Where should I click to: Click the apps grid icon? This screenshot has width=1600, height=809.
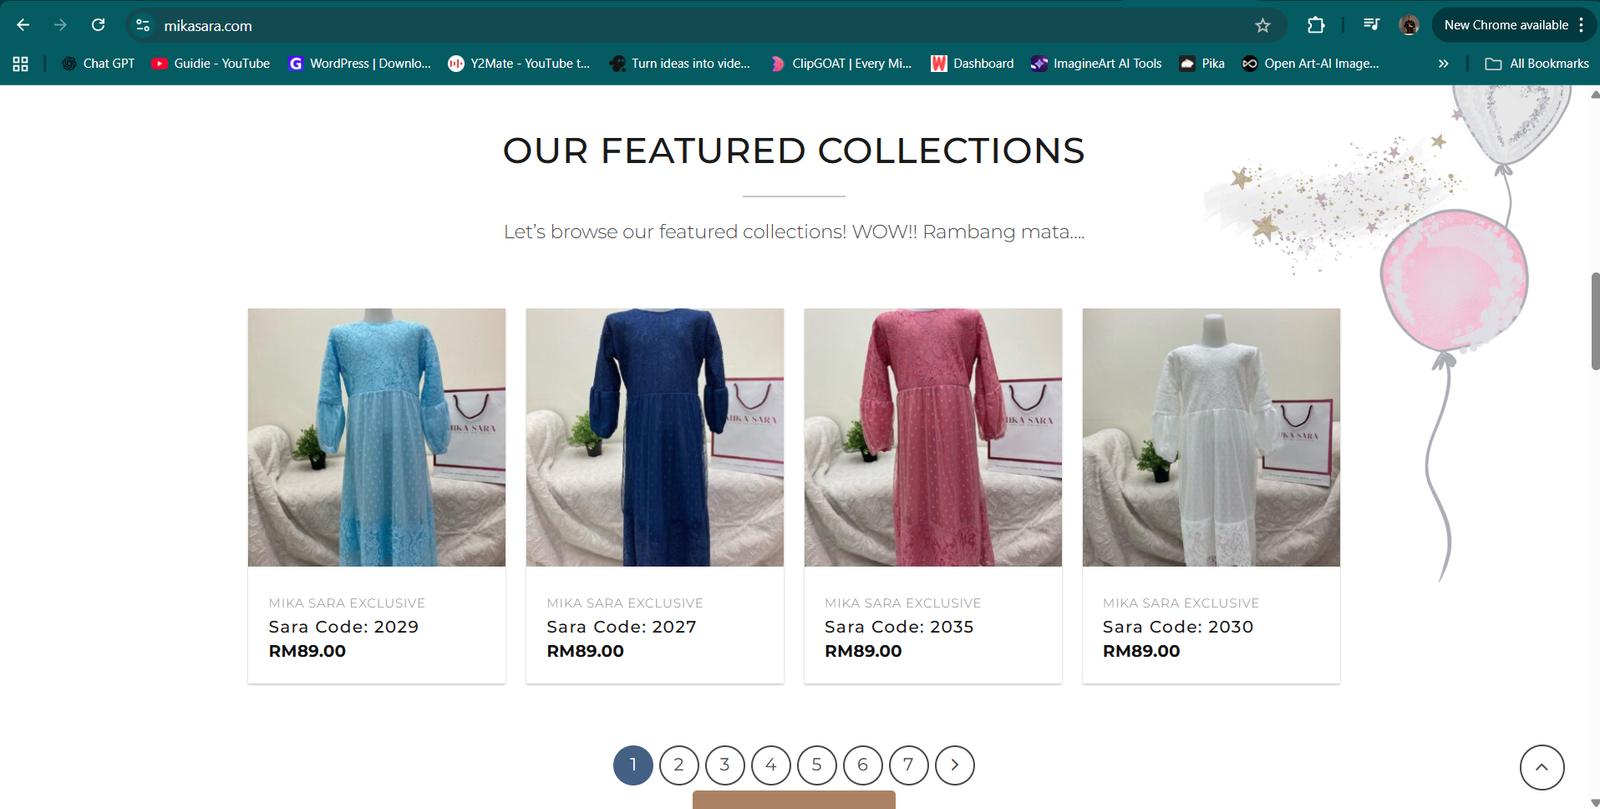pos(20,63)
